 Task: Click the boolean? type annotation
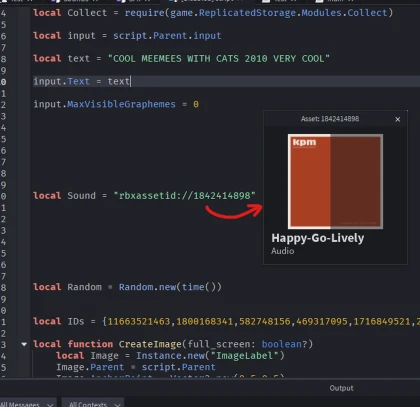pos(285,344)
